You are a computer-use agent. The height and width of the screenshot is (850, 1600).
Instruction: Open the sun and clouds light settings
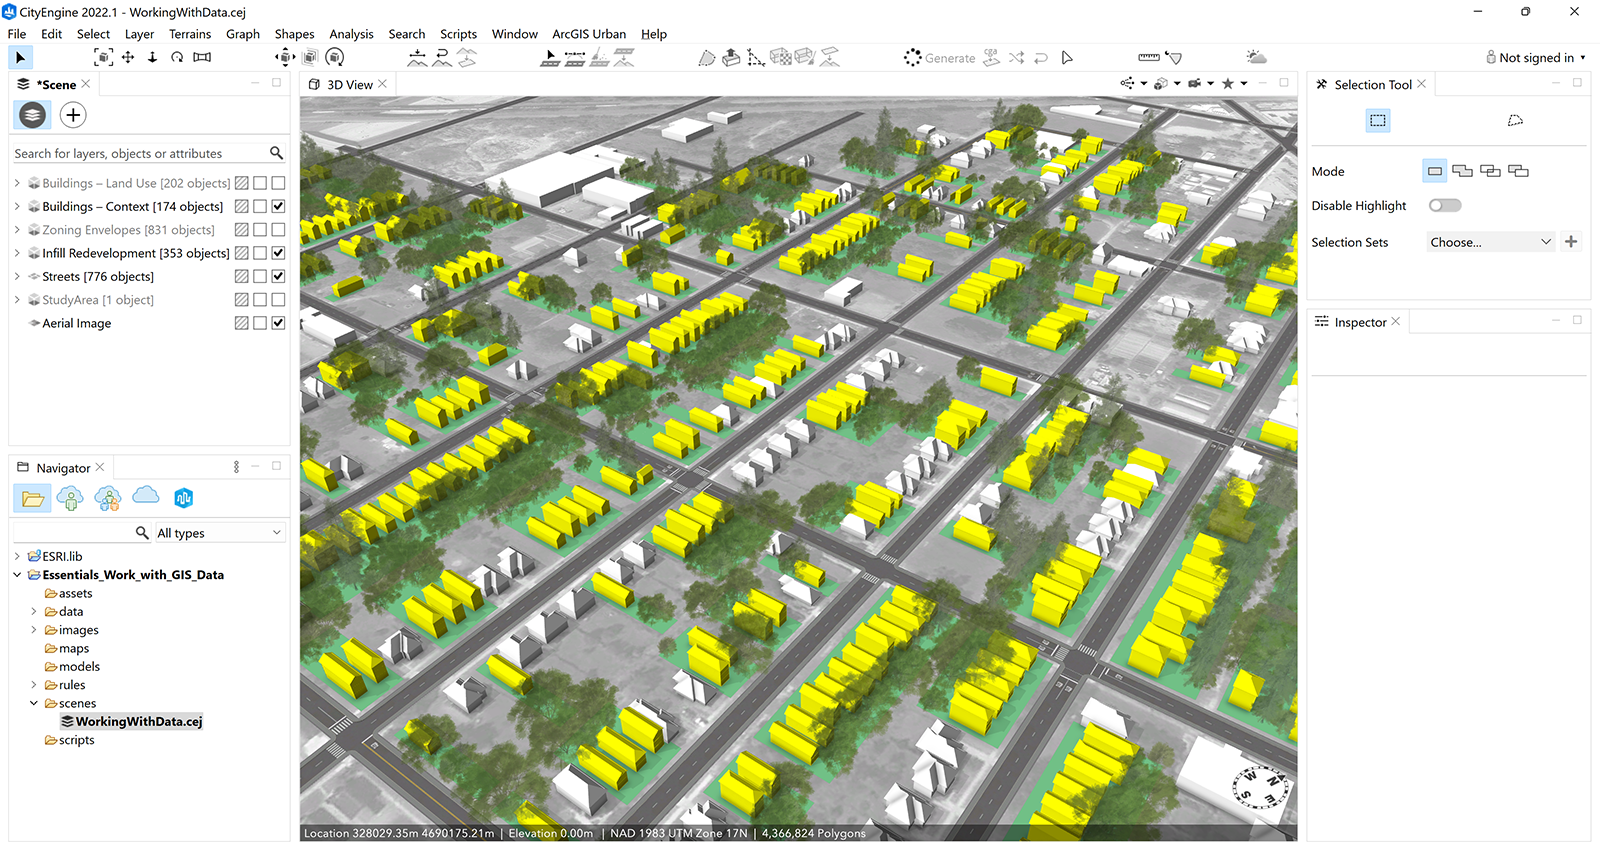(x=1256, y=57)
